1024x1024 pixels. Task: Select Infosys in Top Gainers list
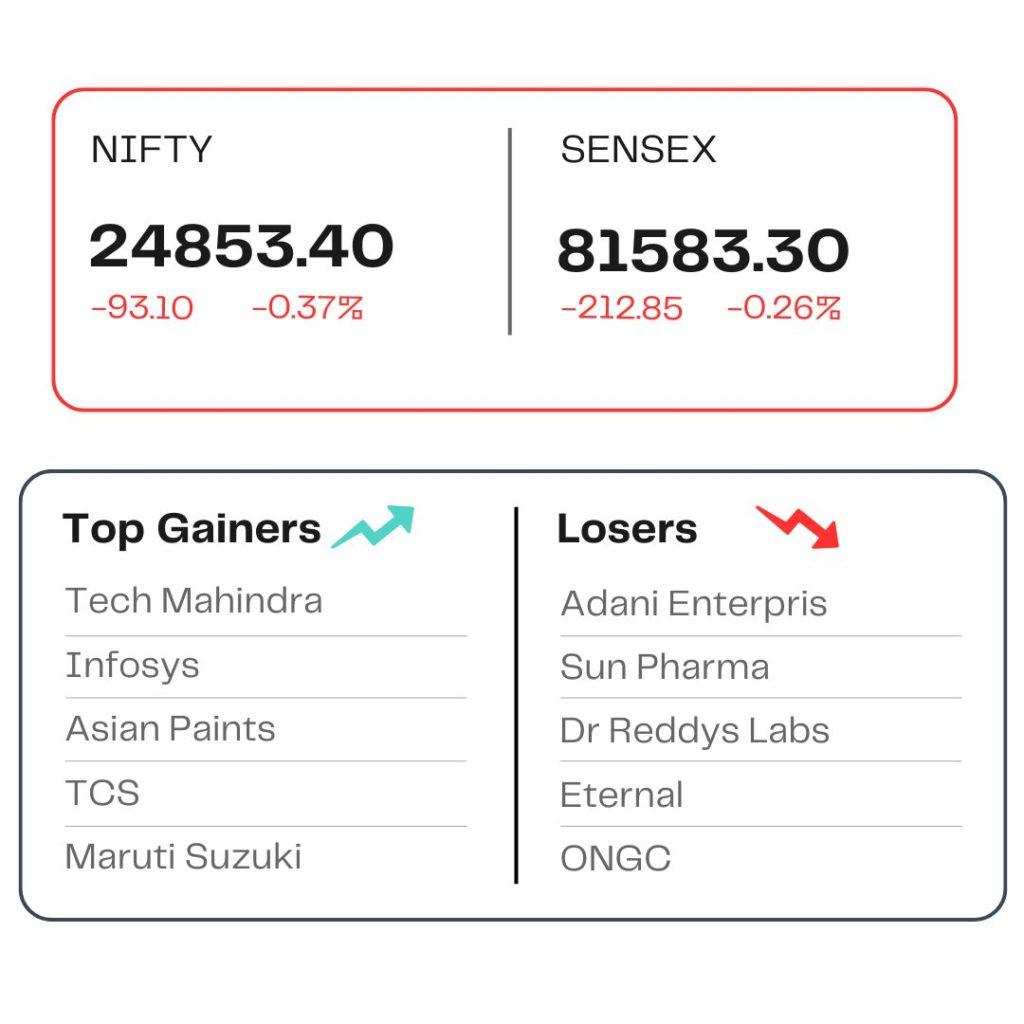click(133, 666)
